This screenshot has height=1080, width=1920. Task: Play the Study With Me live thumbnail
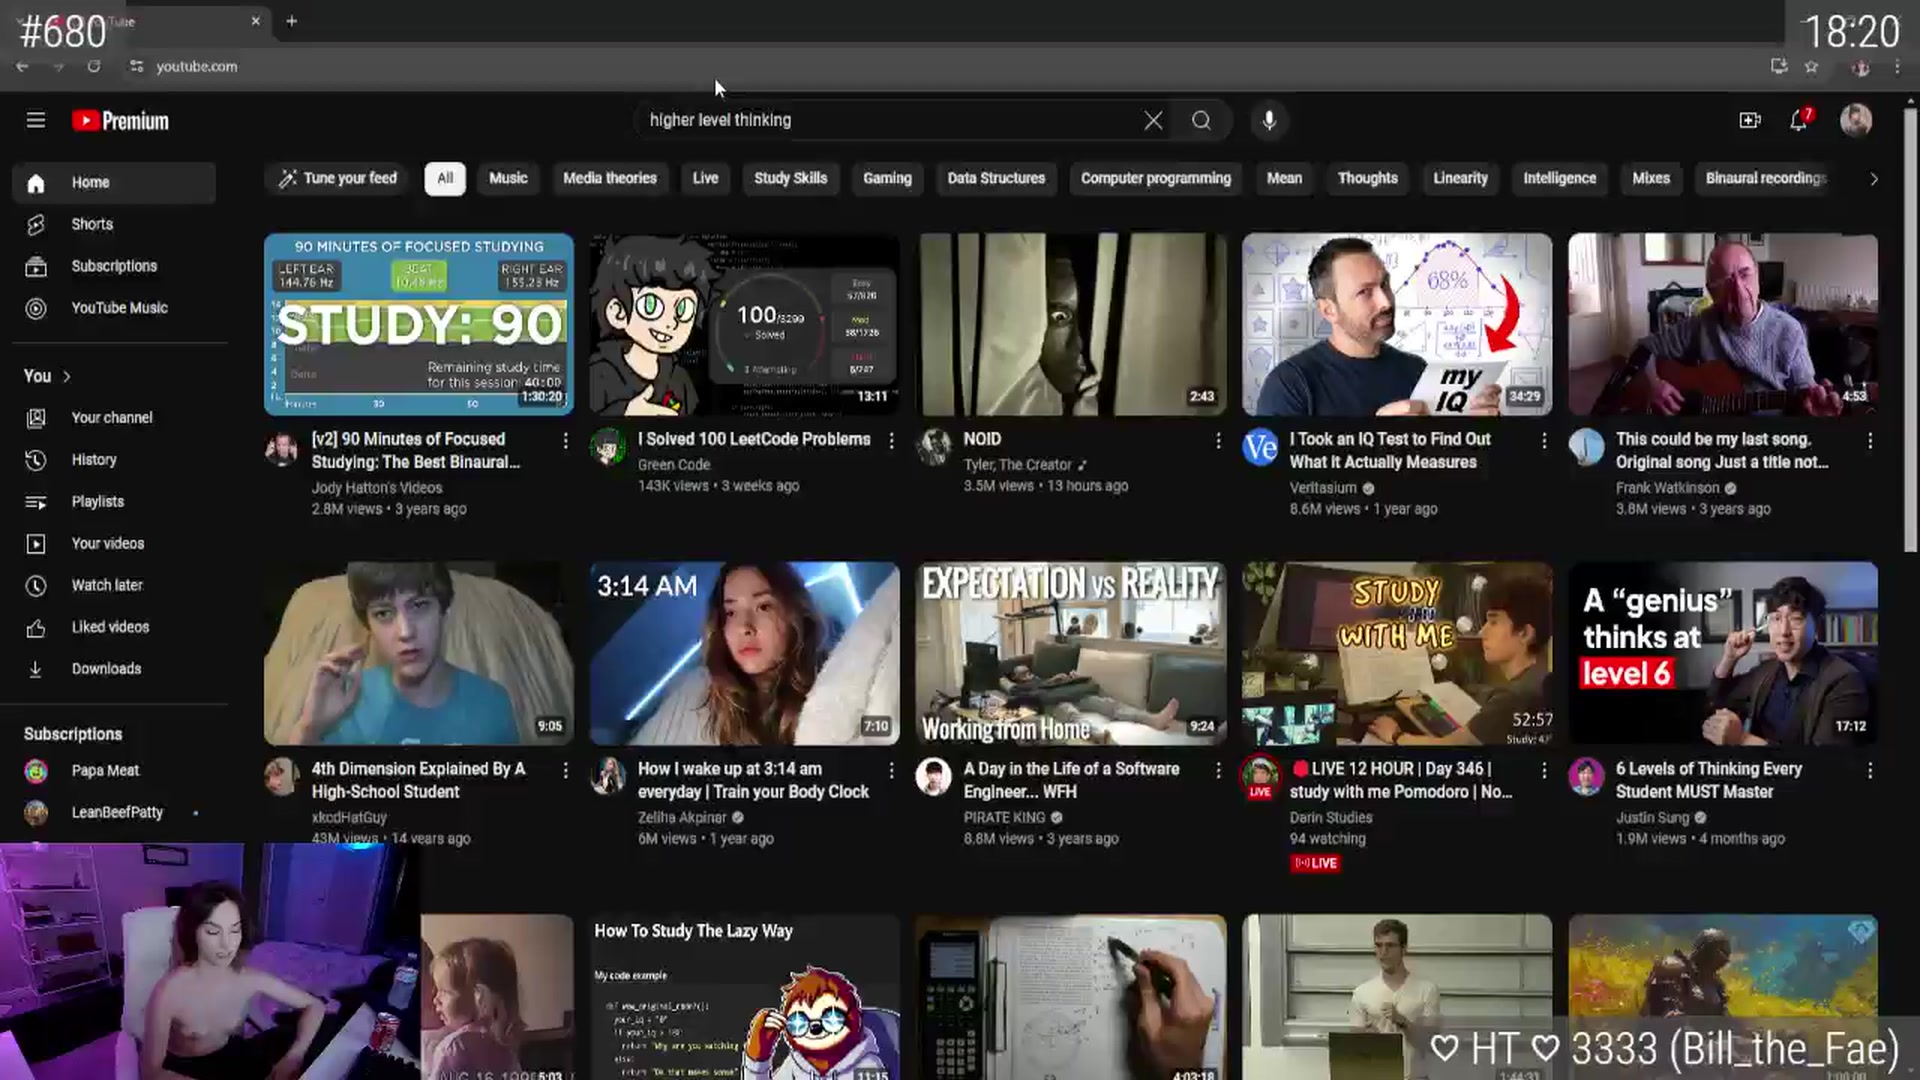tap(1397, 653)
